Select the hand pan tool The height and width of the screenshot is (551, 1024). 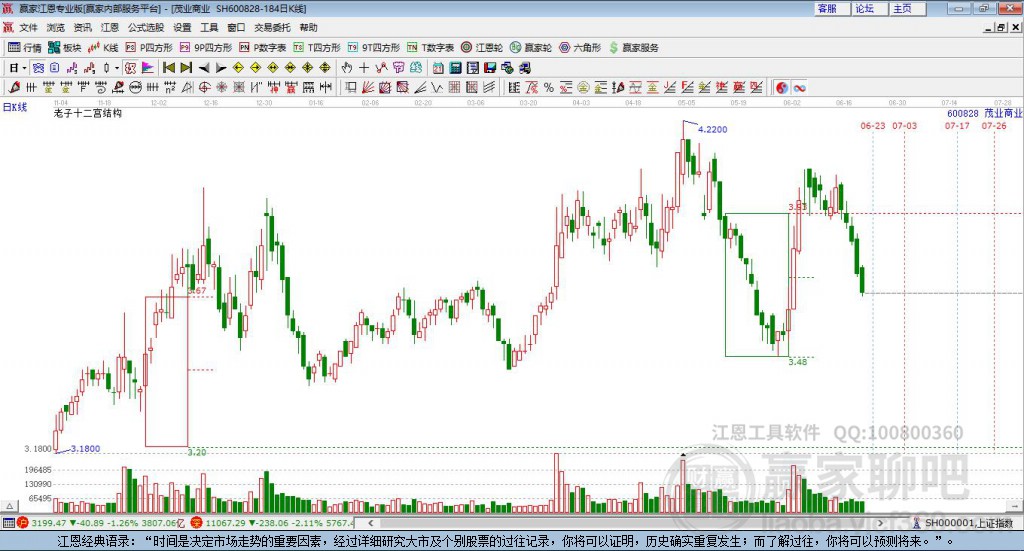[x=347, y=68]
